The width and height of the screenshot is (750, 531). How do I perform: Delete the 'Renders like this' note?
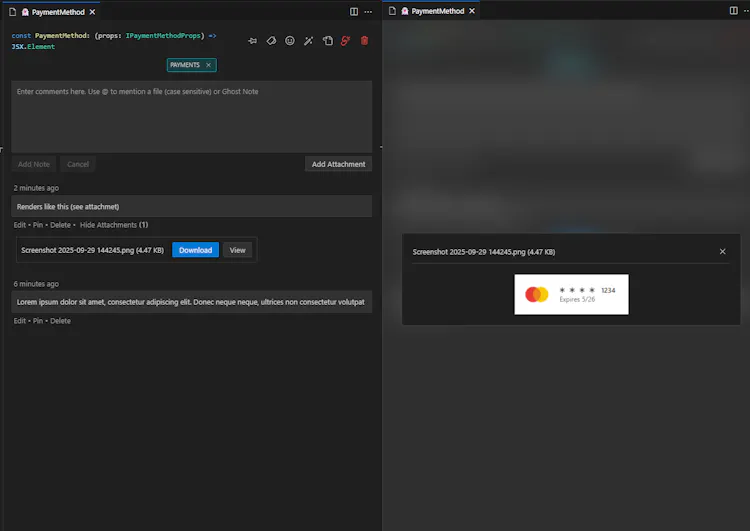point(60,225)
